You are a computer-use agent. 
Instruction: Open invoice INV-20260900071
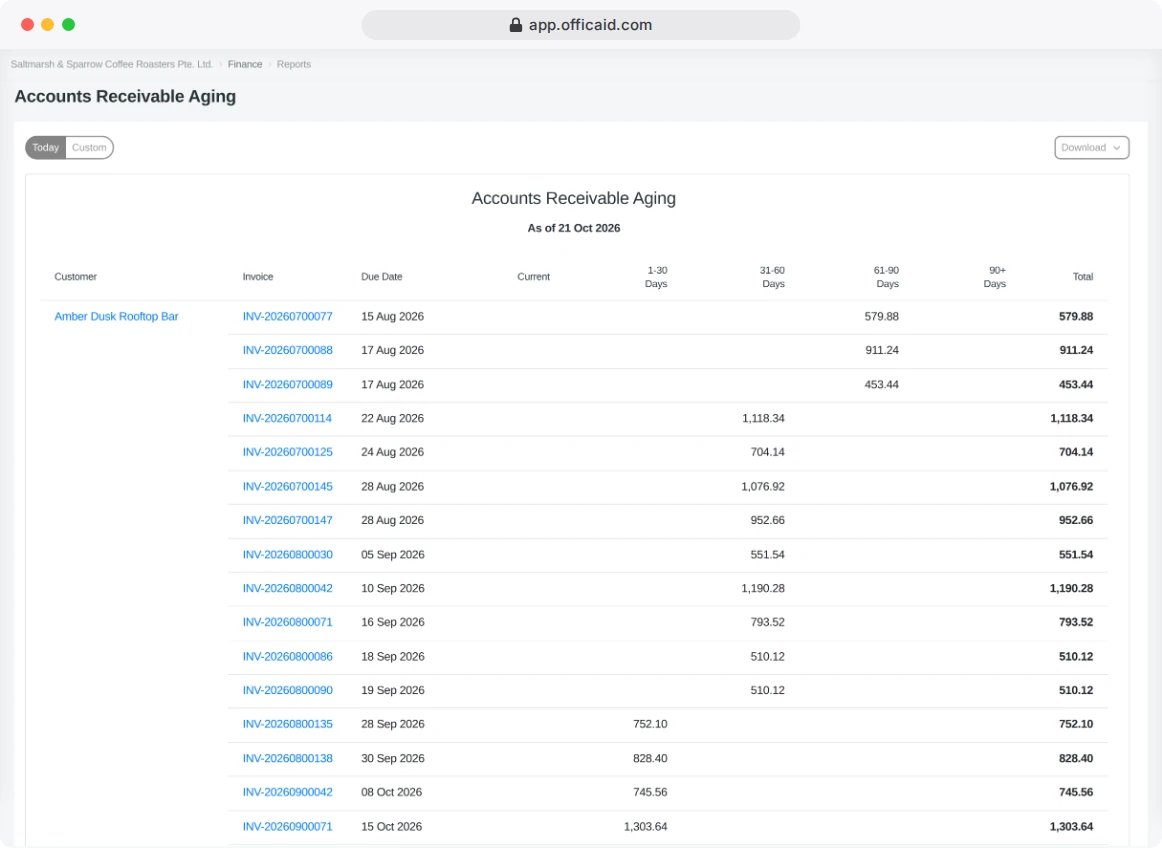point(288,827)
